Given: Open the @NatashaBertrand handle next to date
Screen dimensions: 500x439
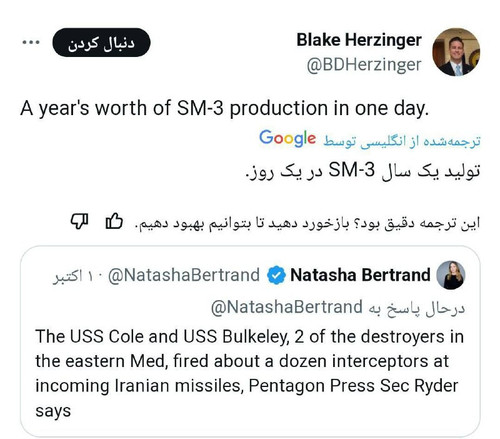Looking at the screenshot, I should click(184, 275).
